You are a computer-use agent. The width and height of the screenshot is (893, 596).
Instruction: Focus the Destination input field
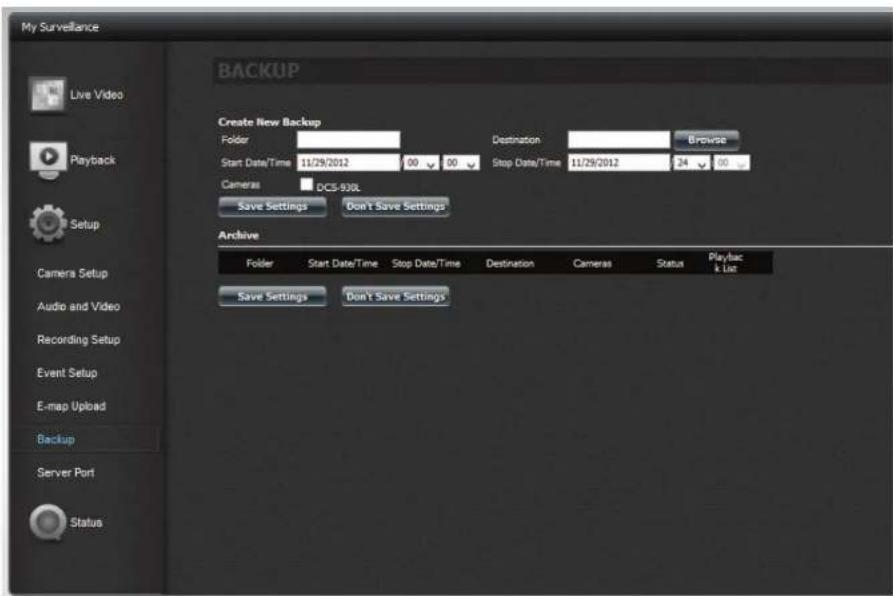[x=619, y=139]
